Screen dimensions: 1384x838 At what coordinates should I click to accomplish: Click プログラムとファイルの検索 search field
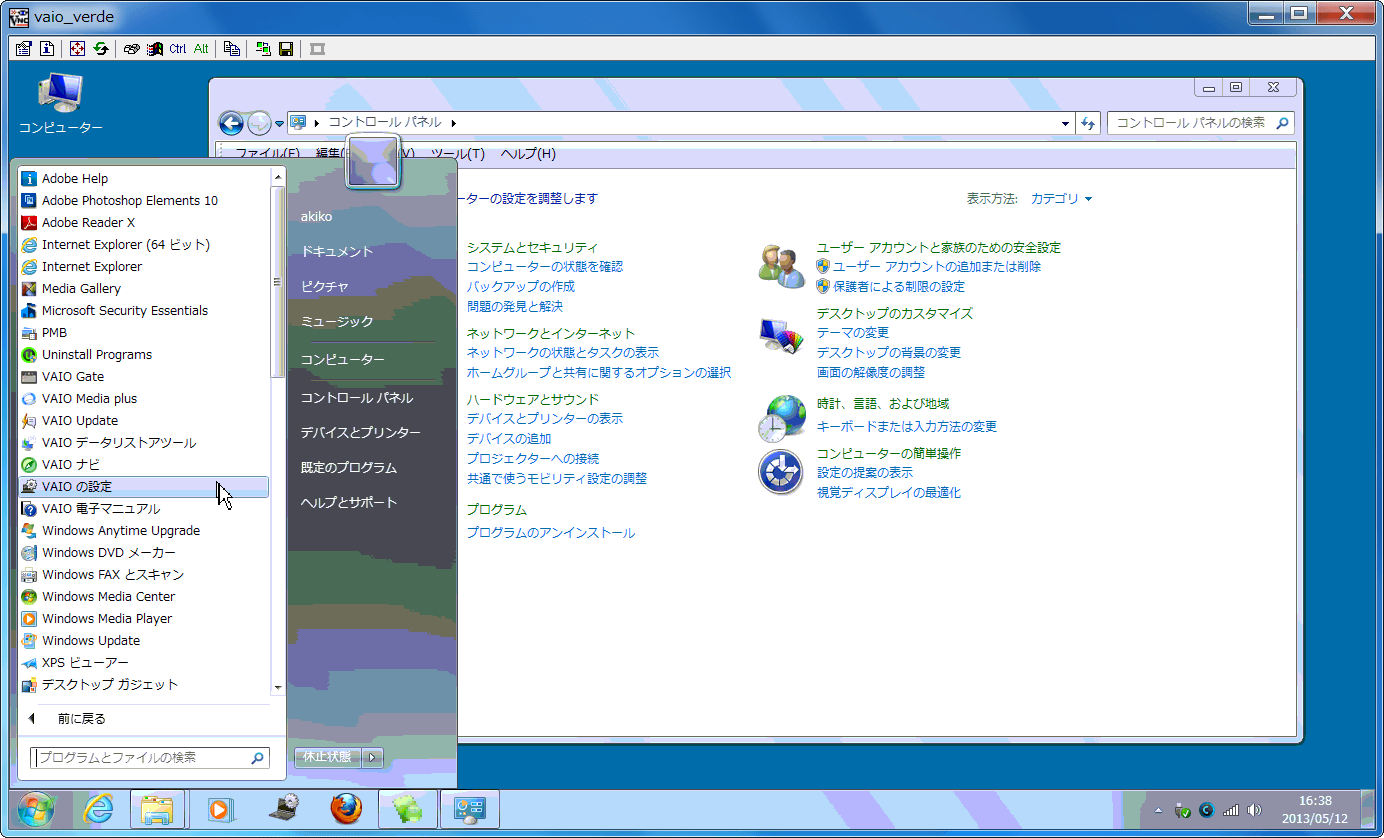point(150,758)
